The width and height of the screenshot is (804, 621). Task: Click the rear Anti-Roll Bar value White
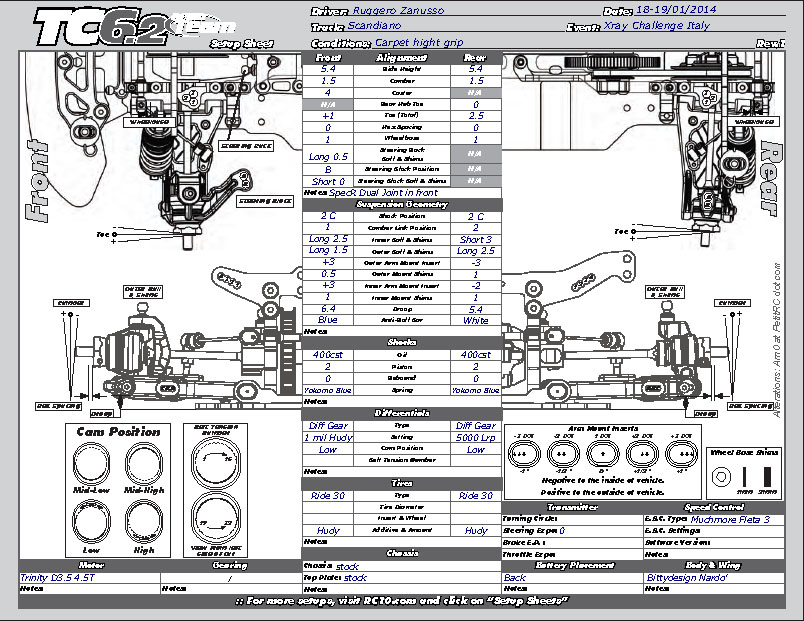[476, 320]
